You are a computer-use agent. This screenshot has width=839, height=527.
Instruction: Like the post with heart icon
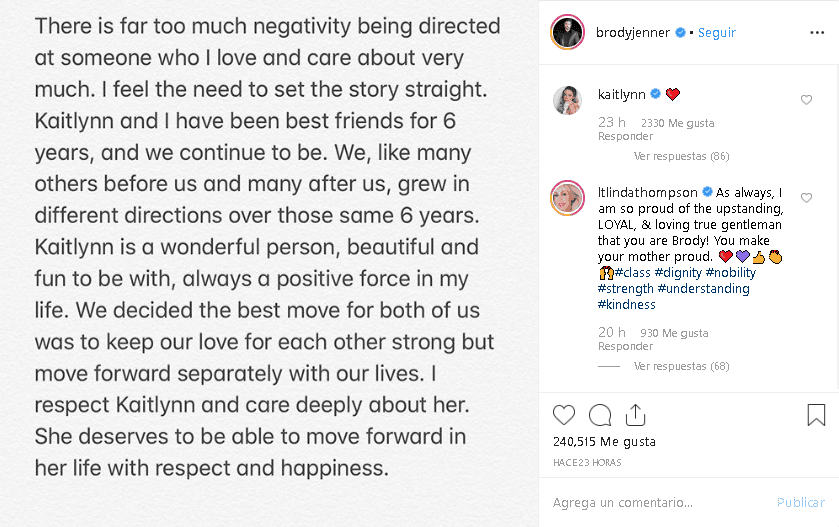click(x=564, y=415)
